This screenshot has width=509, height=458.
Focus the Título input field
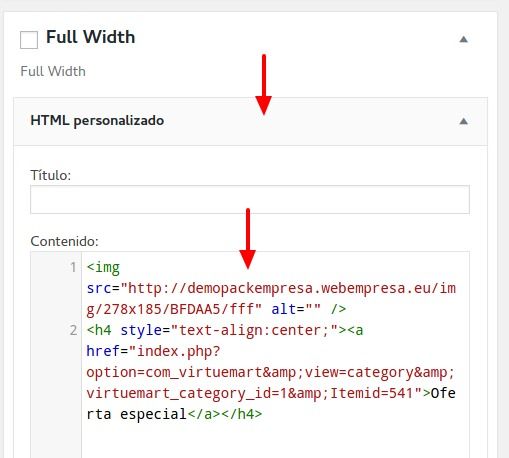[250, 199]
